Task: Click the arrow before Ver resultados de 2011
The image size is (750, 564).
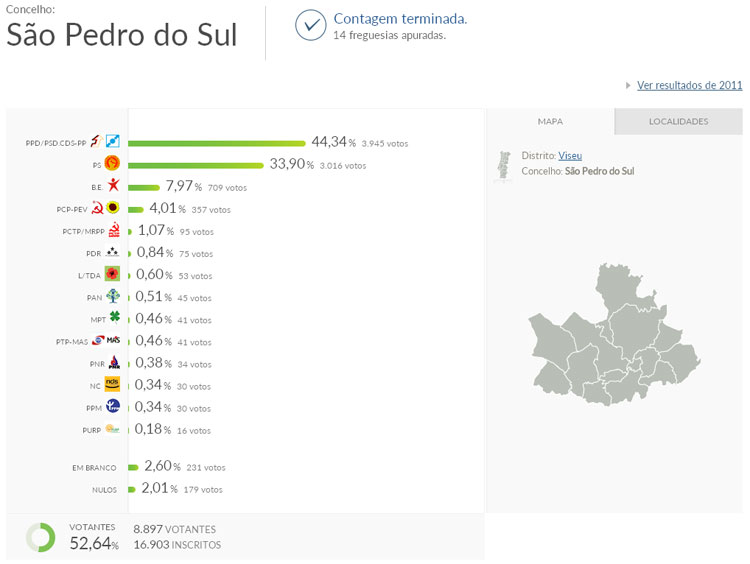Action: 628,86
